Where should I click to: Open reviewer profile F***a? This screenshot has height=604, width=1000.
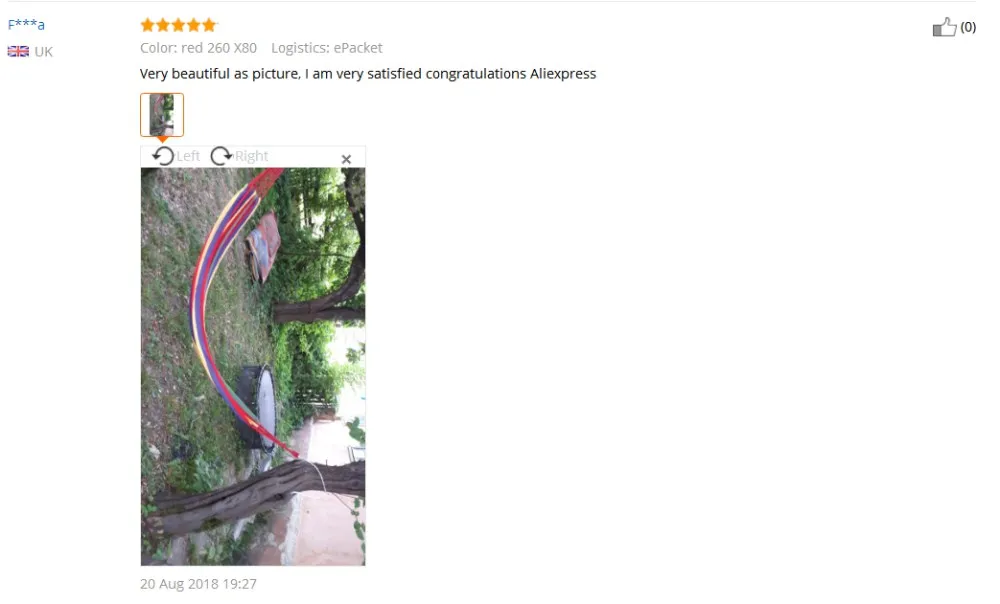(x=26, y=25)
